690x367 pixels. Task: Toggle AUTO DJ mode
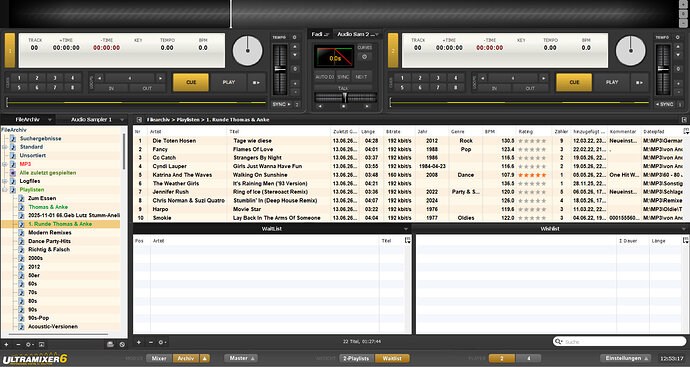324,77
